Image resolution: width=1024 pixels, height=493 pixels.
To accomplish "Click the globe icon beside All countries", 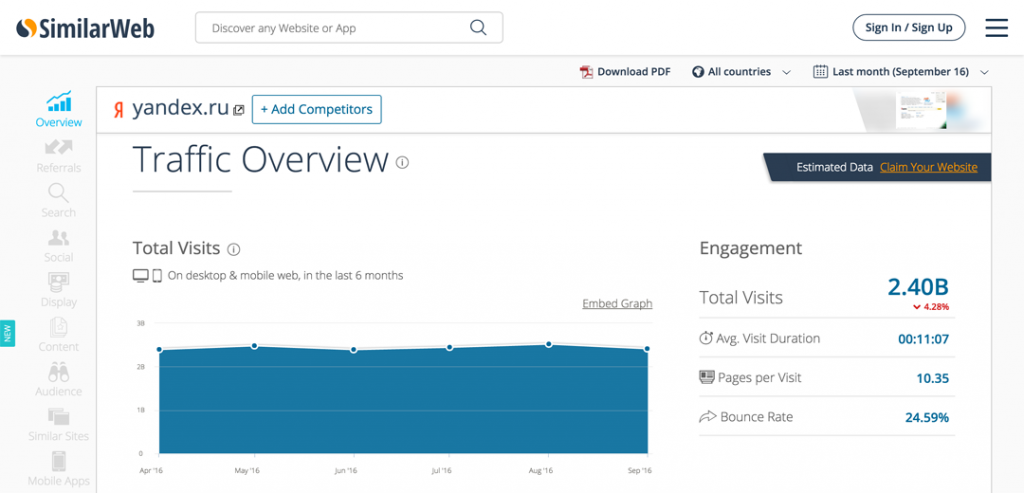I will (x=698, y=72).
